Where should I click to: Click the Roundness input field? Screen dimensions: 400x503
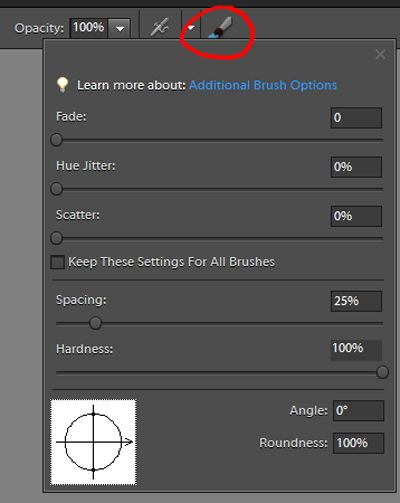(358, 443)
